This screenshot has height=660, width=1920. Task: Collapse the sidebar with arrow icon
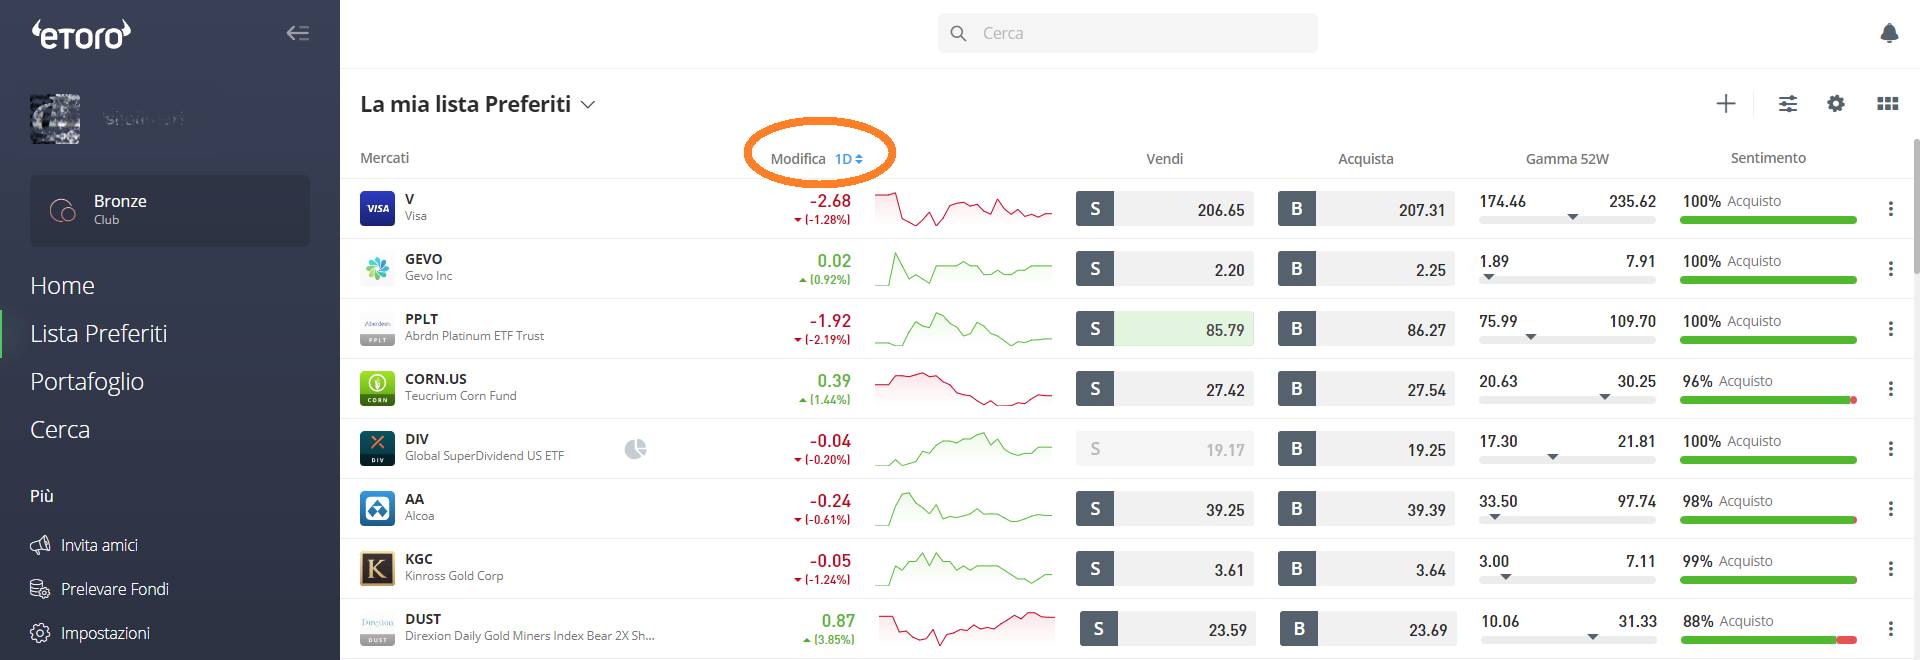(x=298, y=33)
